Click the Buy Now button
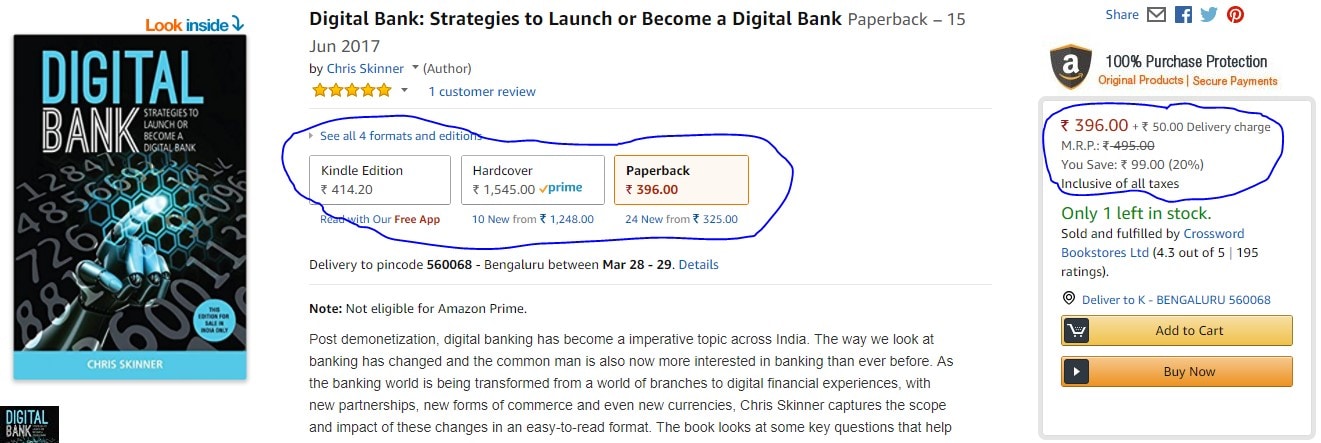The height and width of the screenshot is (443, 1321). [x=1177, y=372]
